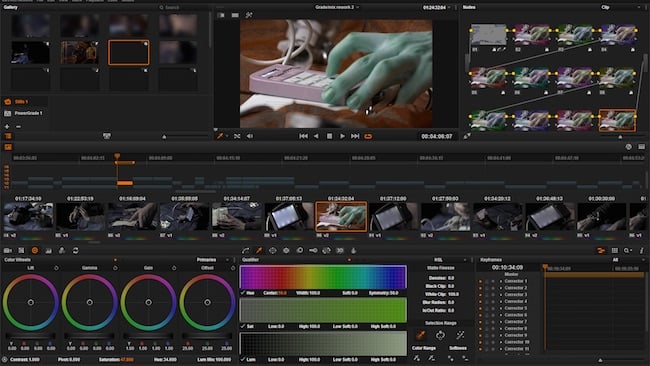The height and width of the screenshot is (366, 650).
Task: Select the Softness add picker
Action: (451, 358)
